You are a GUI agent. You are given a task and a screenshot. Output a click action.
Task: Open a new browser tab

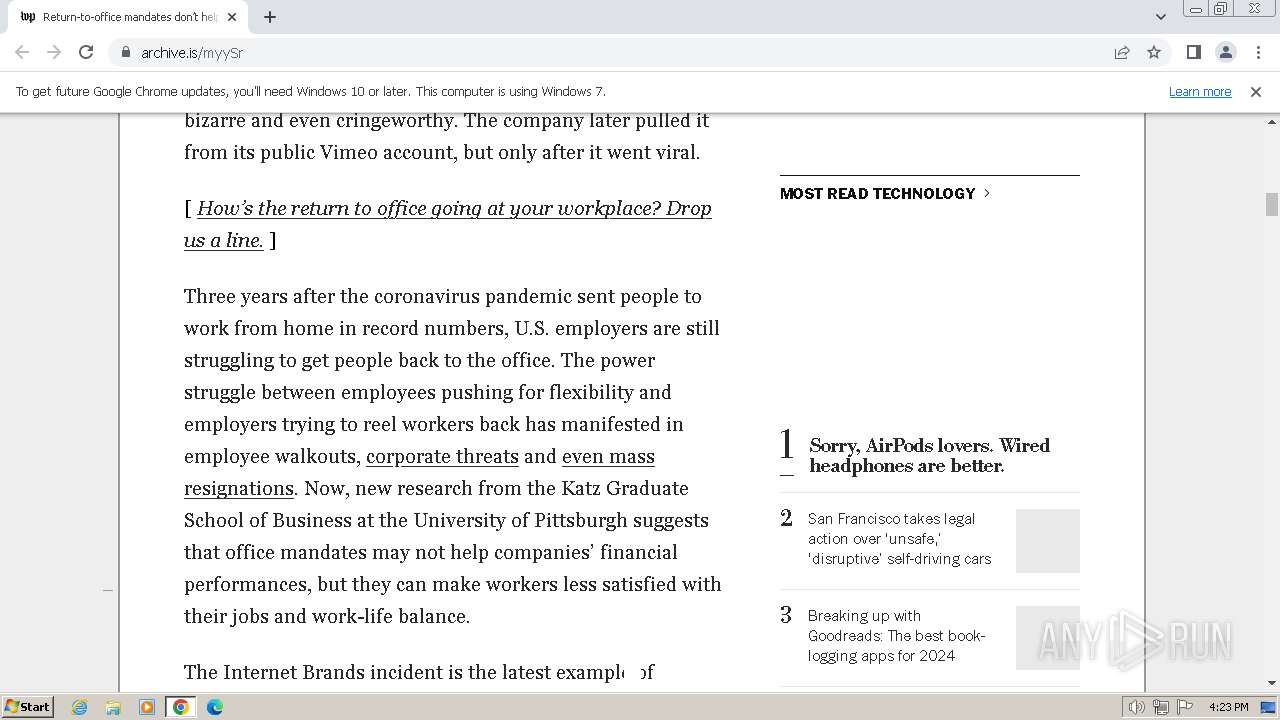(270, 17)
